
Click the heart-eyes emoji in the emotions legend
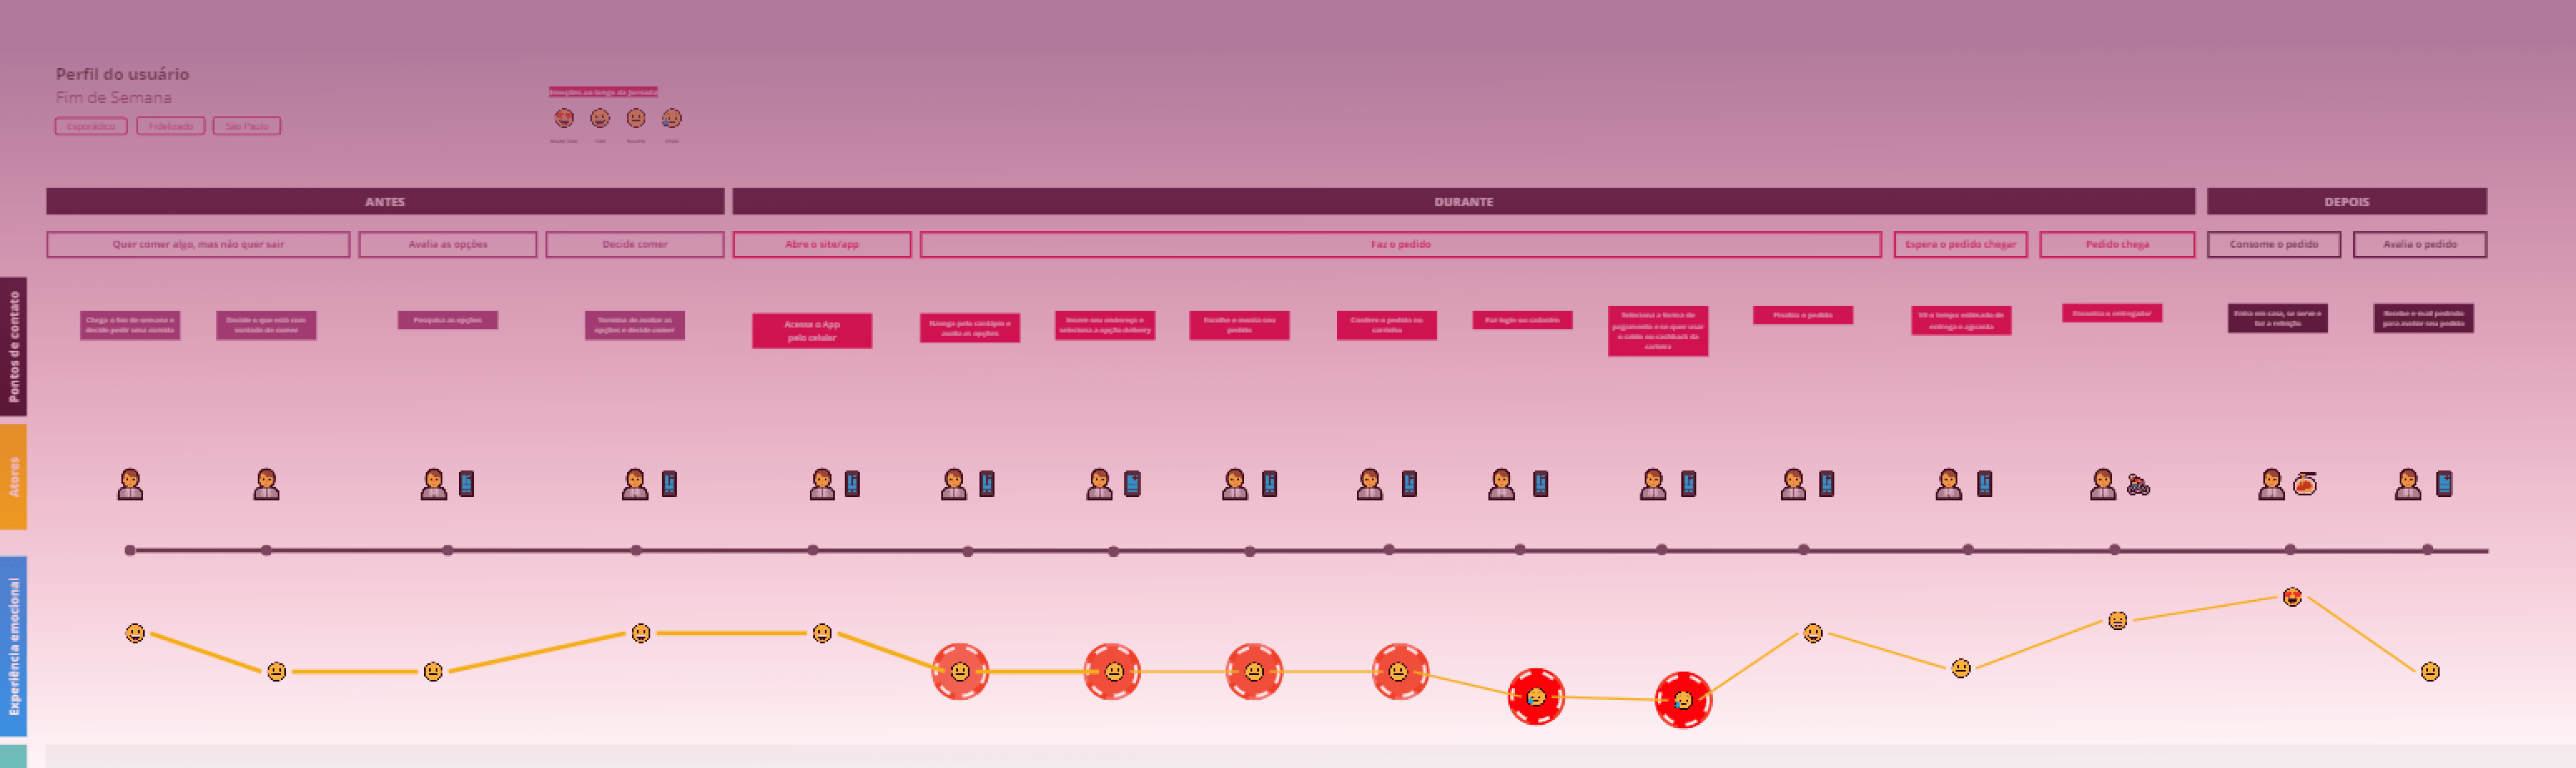coord(564,118)
